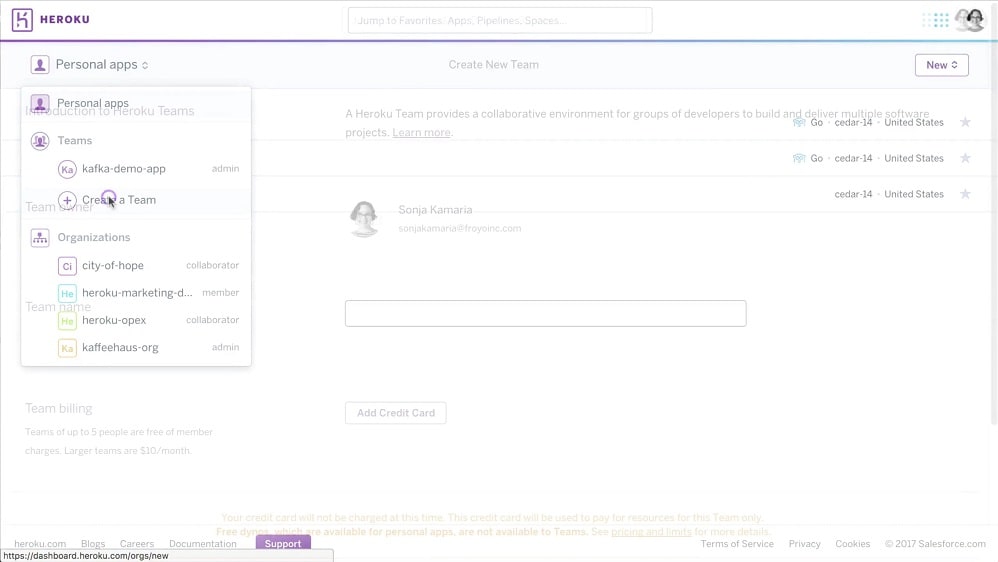
Task: Select the heroku-opex organization
Action: pos(136,320)
